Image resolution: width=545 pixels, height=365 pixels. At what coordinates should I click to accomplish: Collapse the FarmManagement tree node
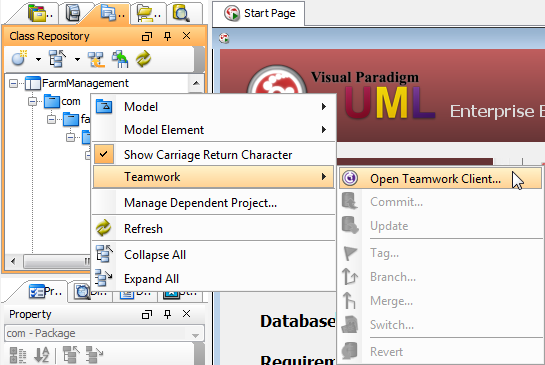(14, 83)
